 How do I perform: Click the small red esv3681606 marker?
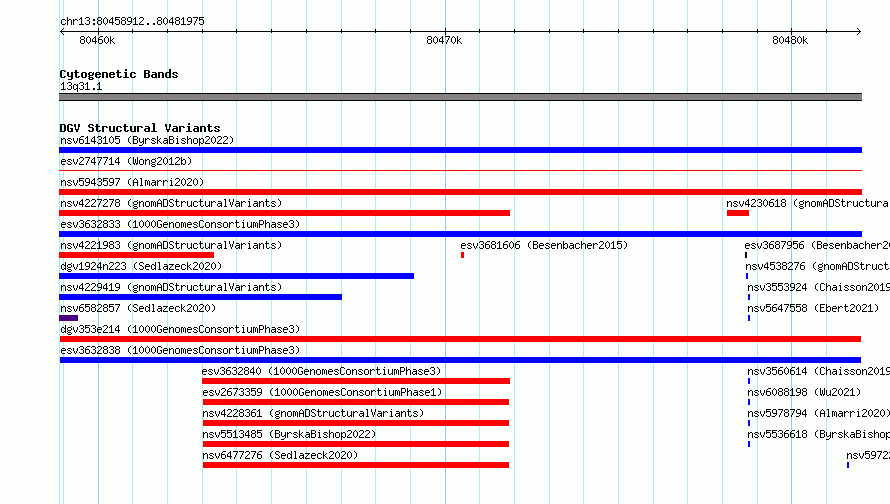tap(463, 255)
